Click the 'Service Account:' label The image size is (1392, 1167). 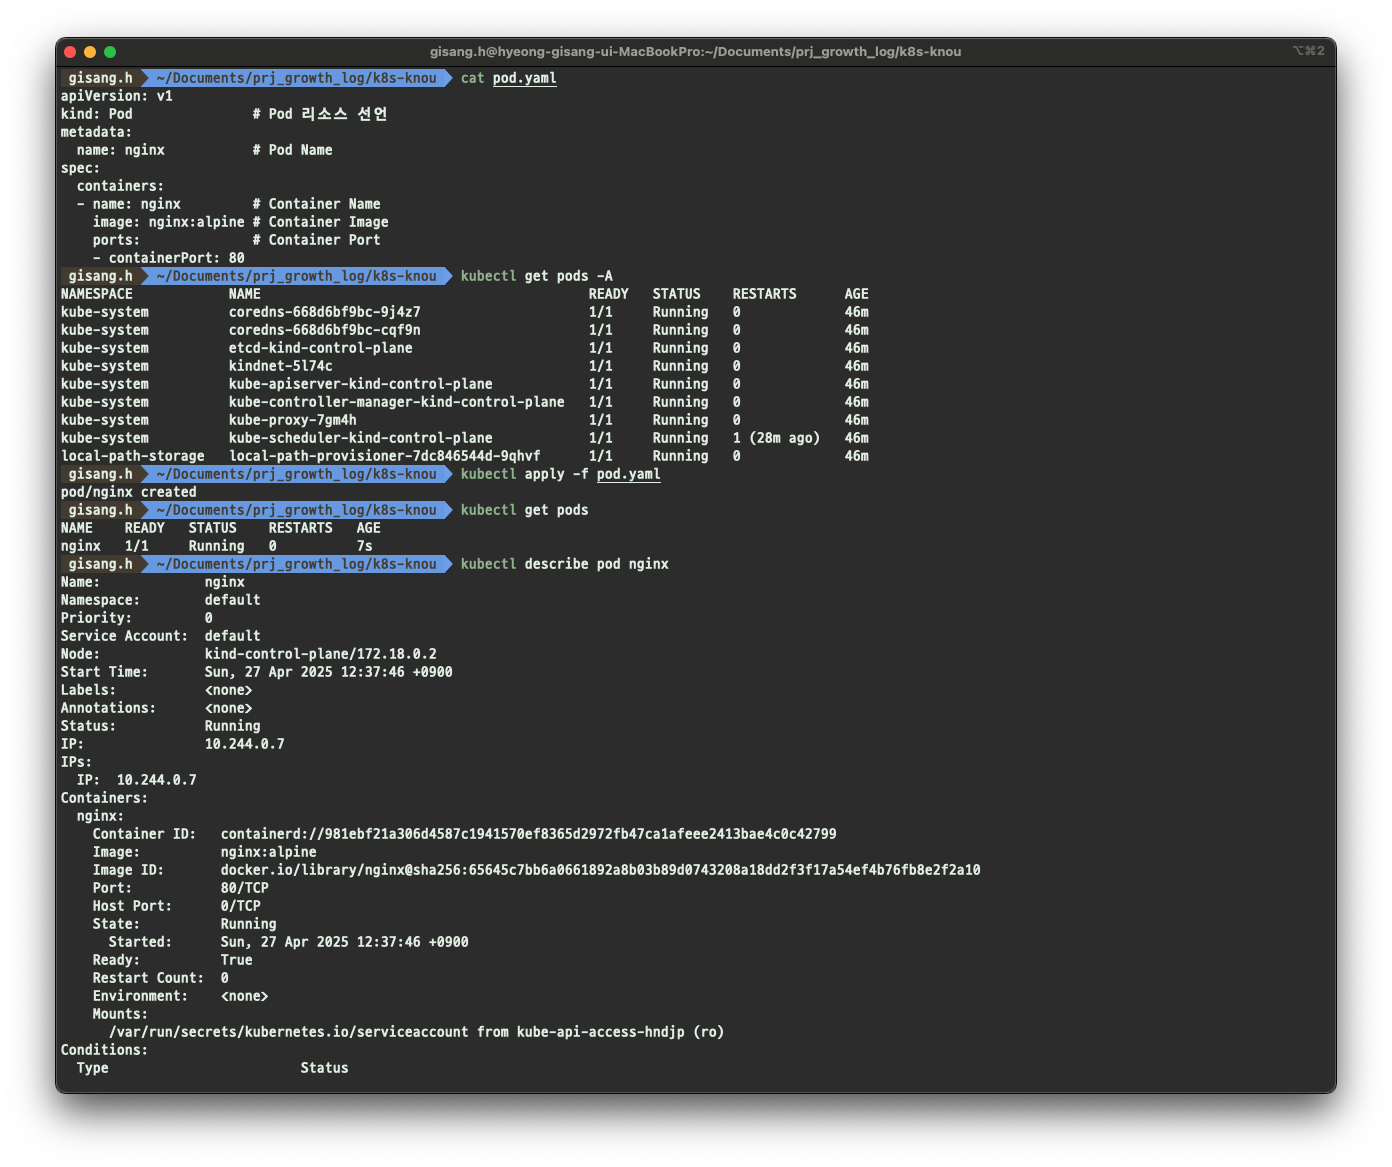(x=125, y=636)
